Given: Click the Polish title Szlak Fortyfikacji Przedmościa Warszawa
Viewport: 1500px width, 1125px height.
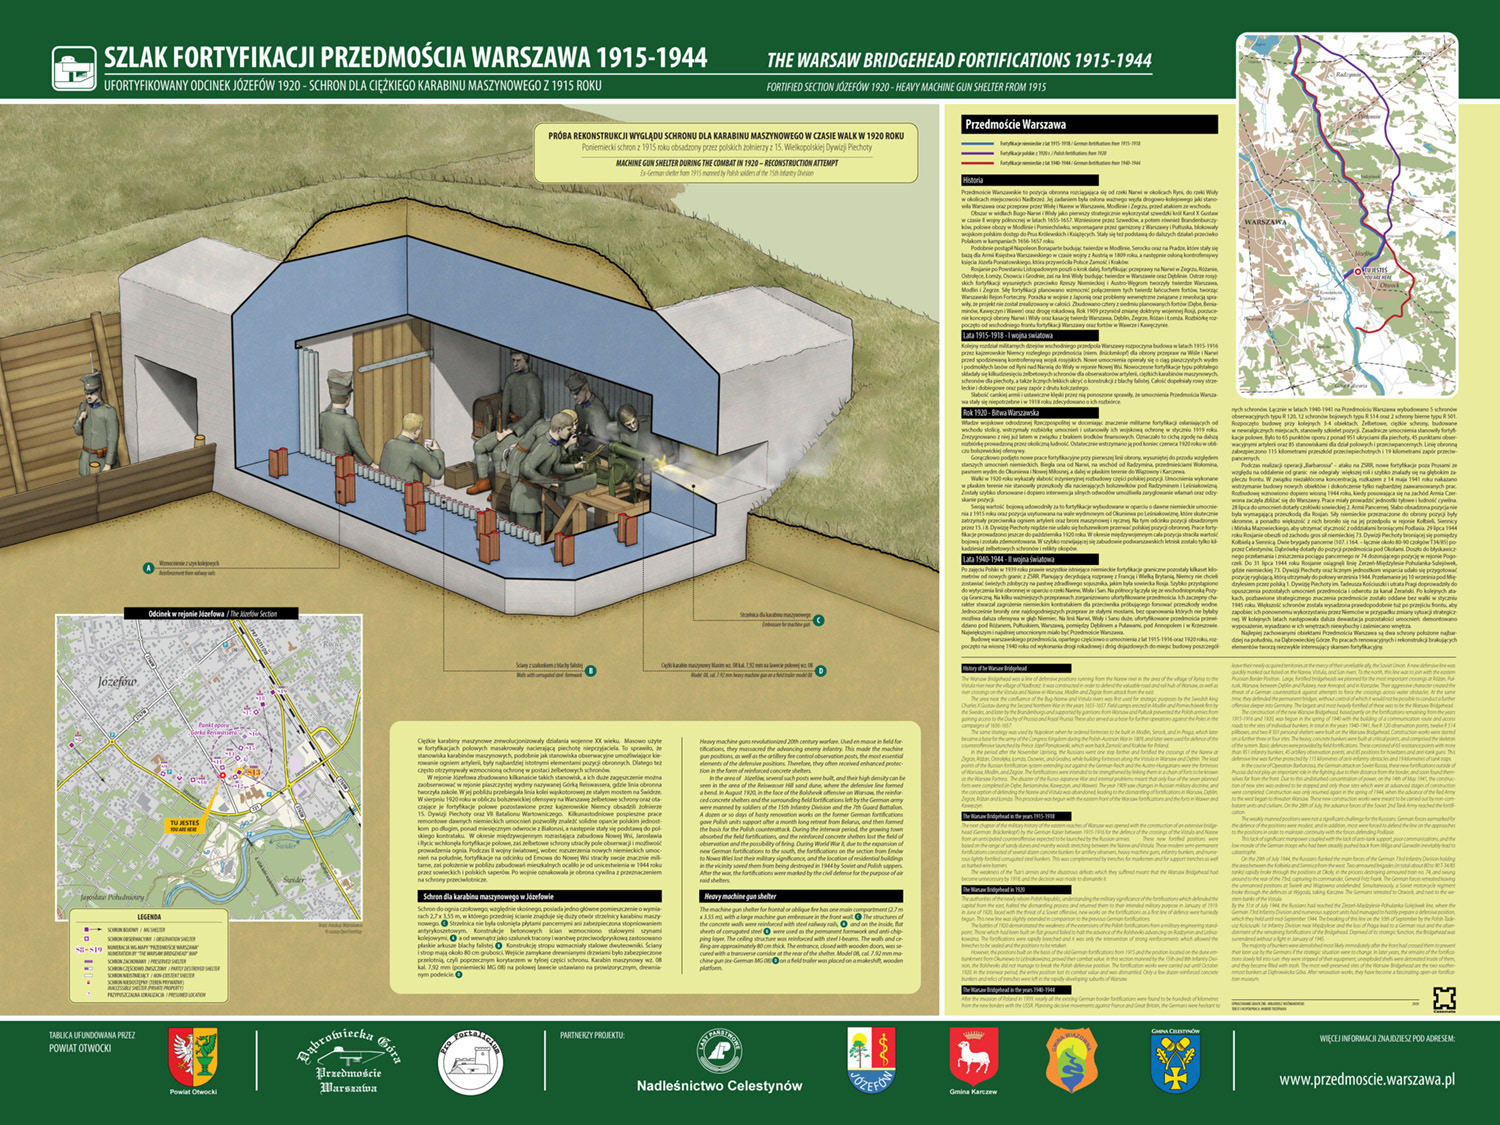Looking at the screenshot, I should click(405, 58).
